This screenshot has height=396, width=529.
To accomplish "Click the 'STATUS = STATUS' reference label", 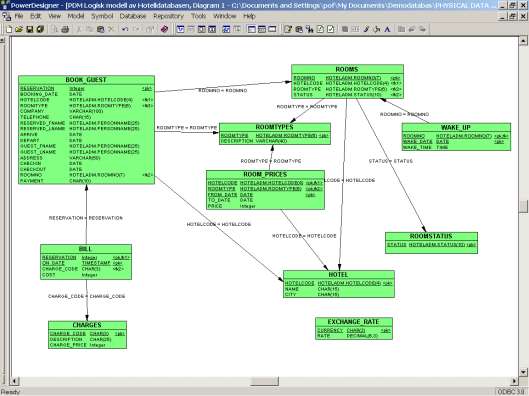I will click(391, 161).
